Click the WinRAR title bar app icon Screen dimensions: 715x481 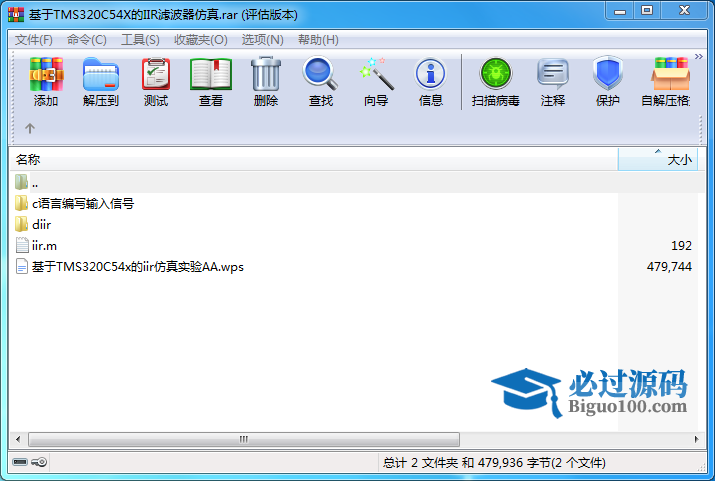(16, 15)
